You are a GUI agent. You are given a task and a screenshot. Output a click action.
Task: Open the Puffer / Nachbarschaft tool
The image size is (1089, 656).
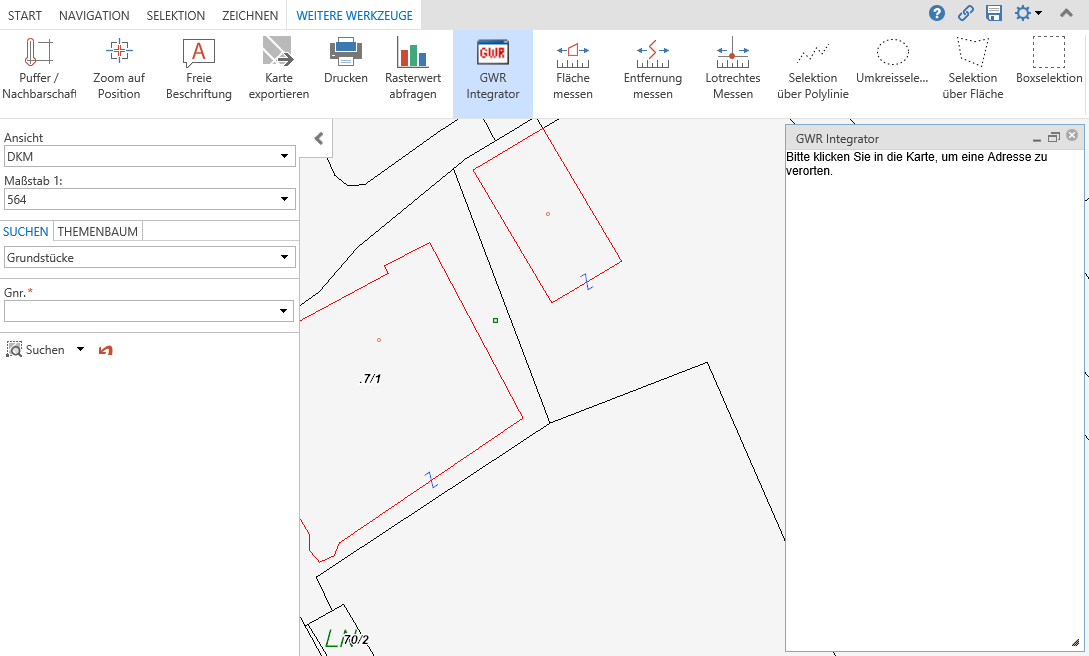[x=40, y=67]
